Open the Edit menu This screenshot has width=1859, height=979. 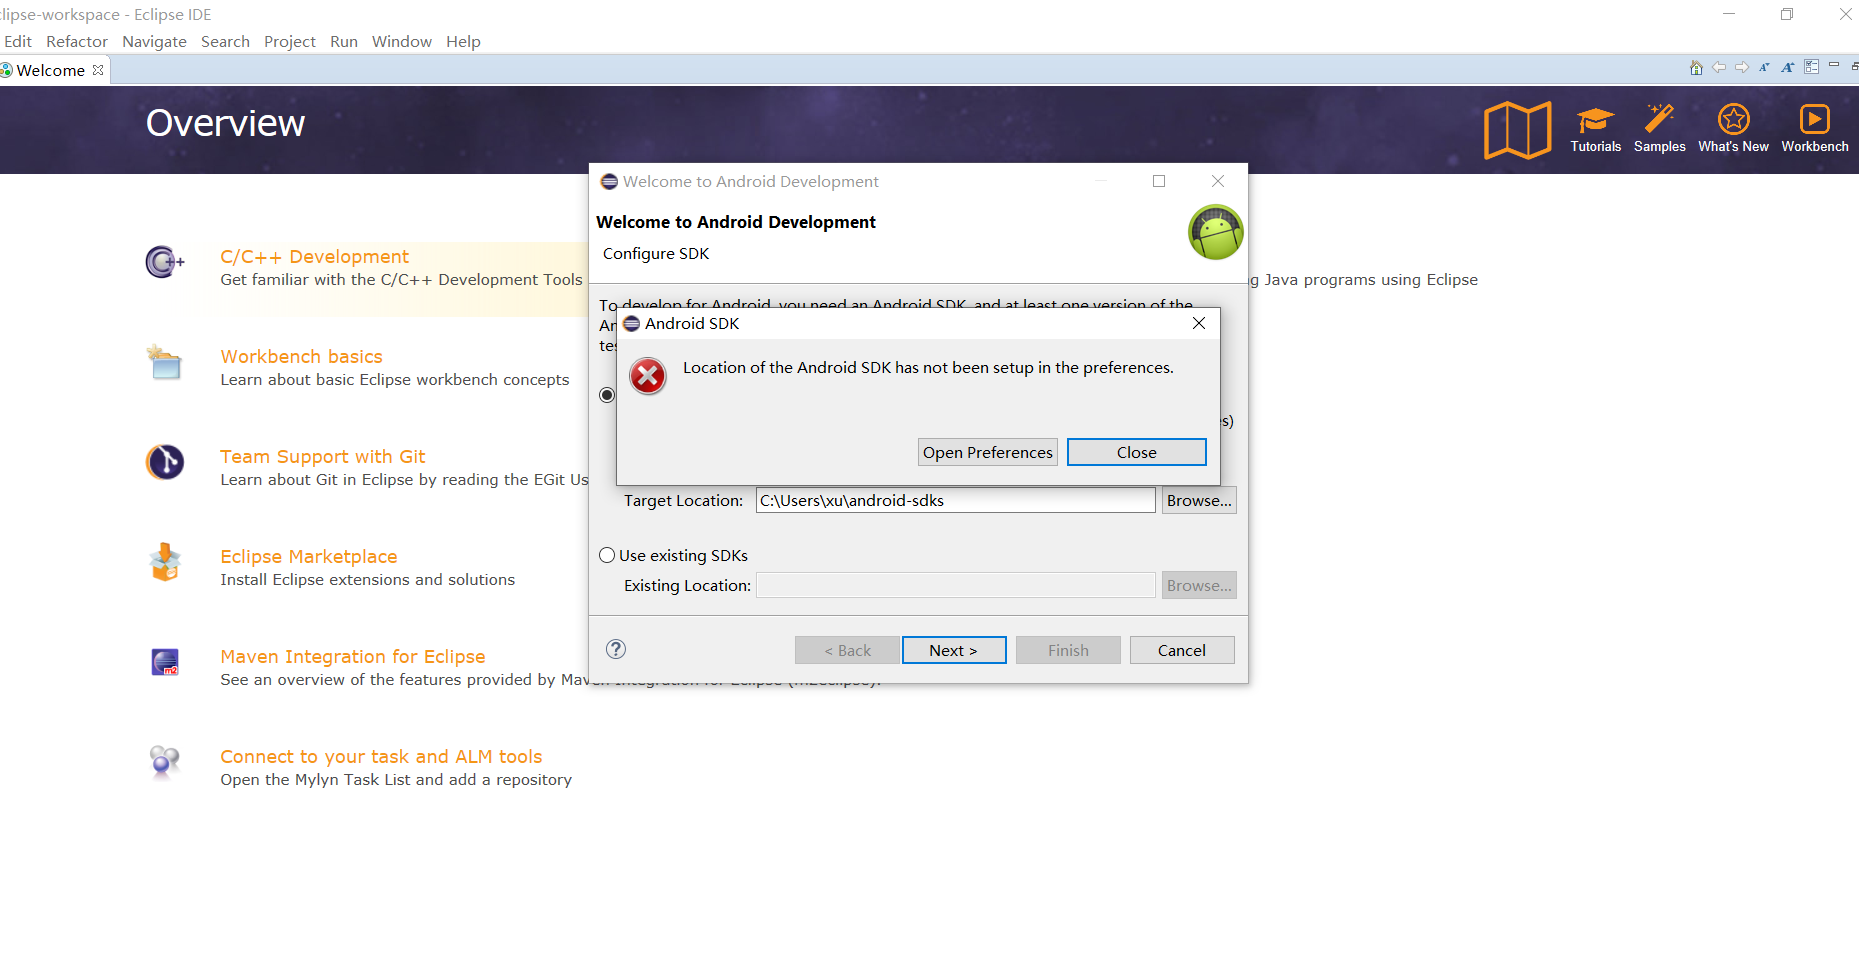pyautogui.click(x=17, y=41)
